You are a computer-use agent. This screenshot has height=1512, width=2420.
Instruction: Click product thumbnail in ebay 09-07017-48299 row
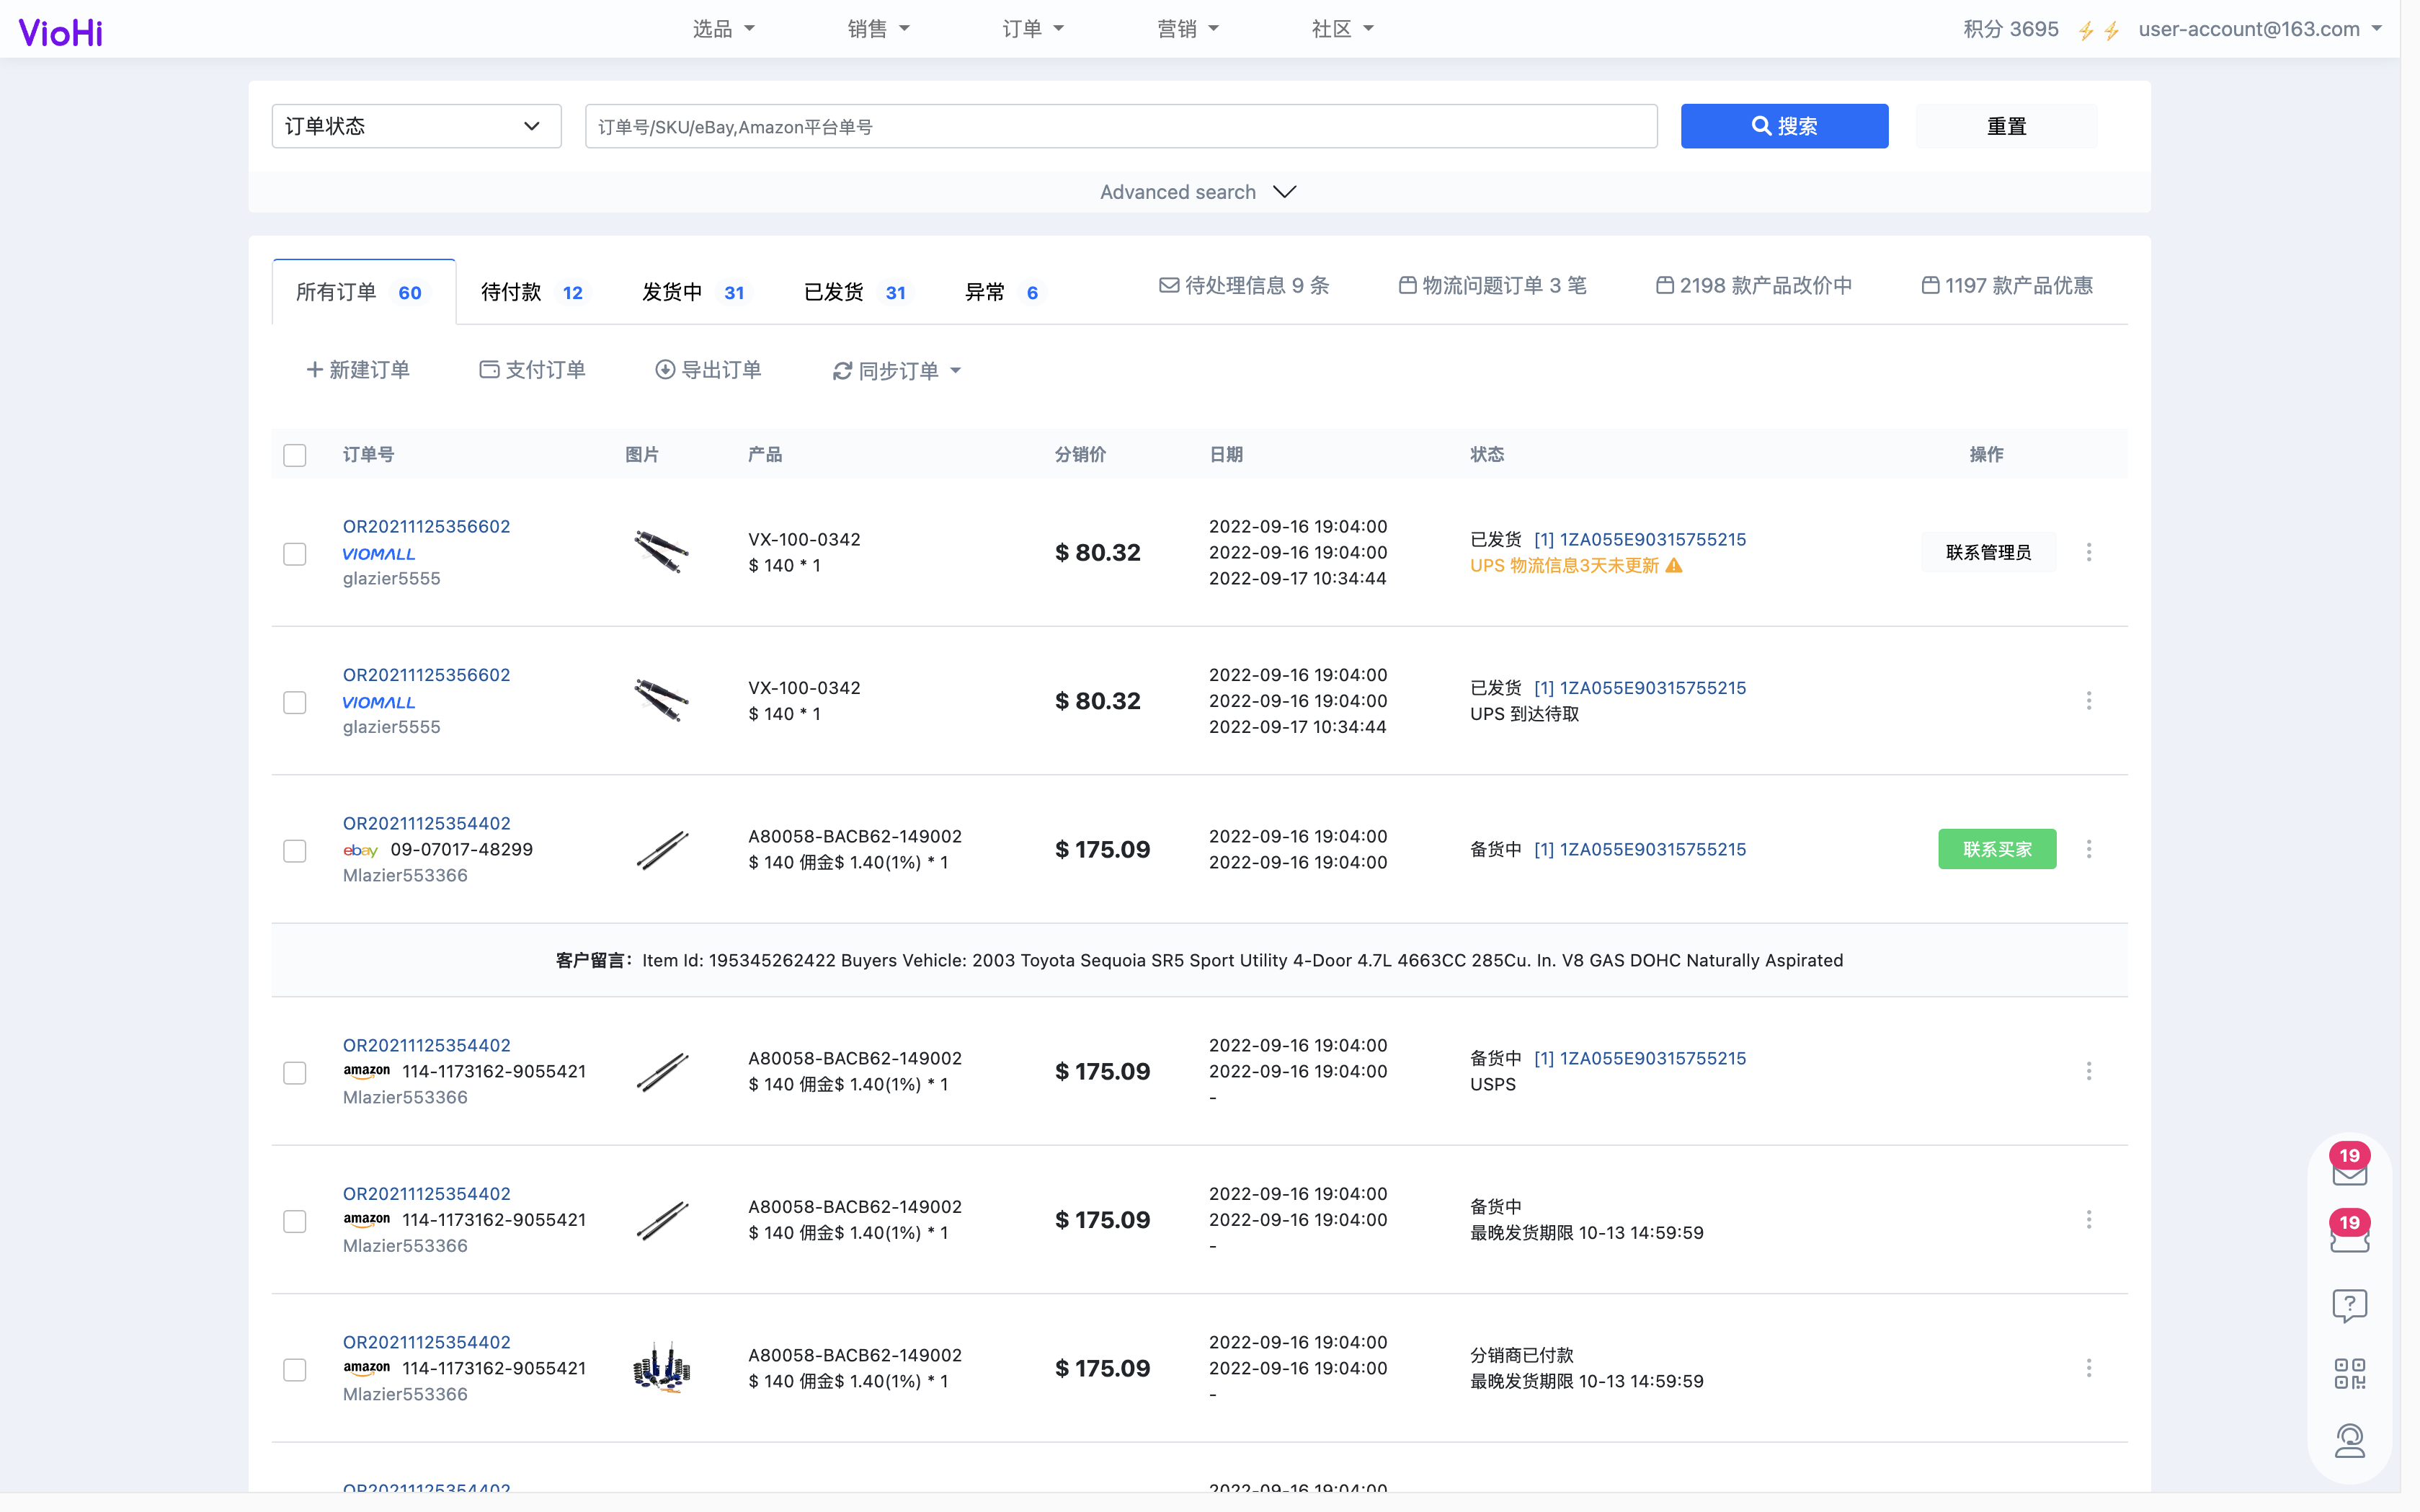point(661,849)
